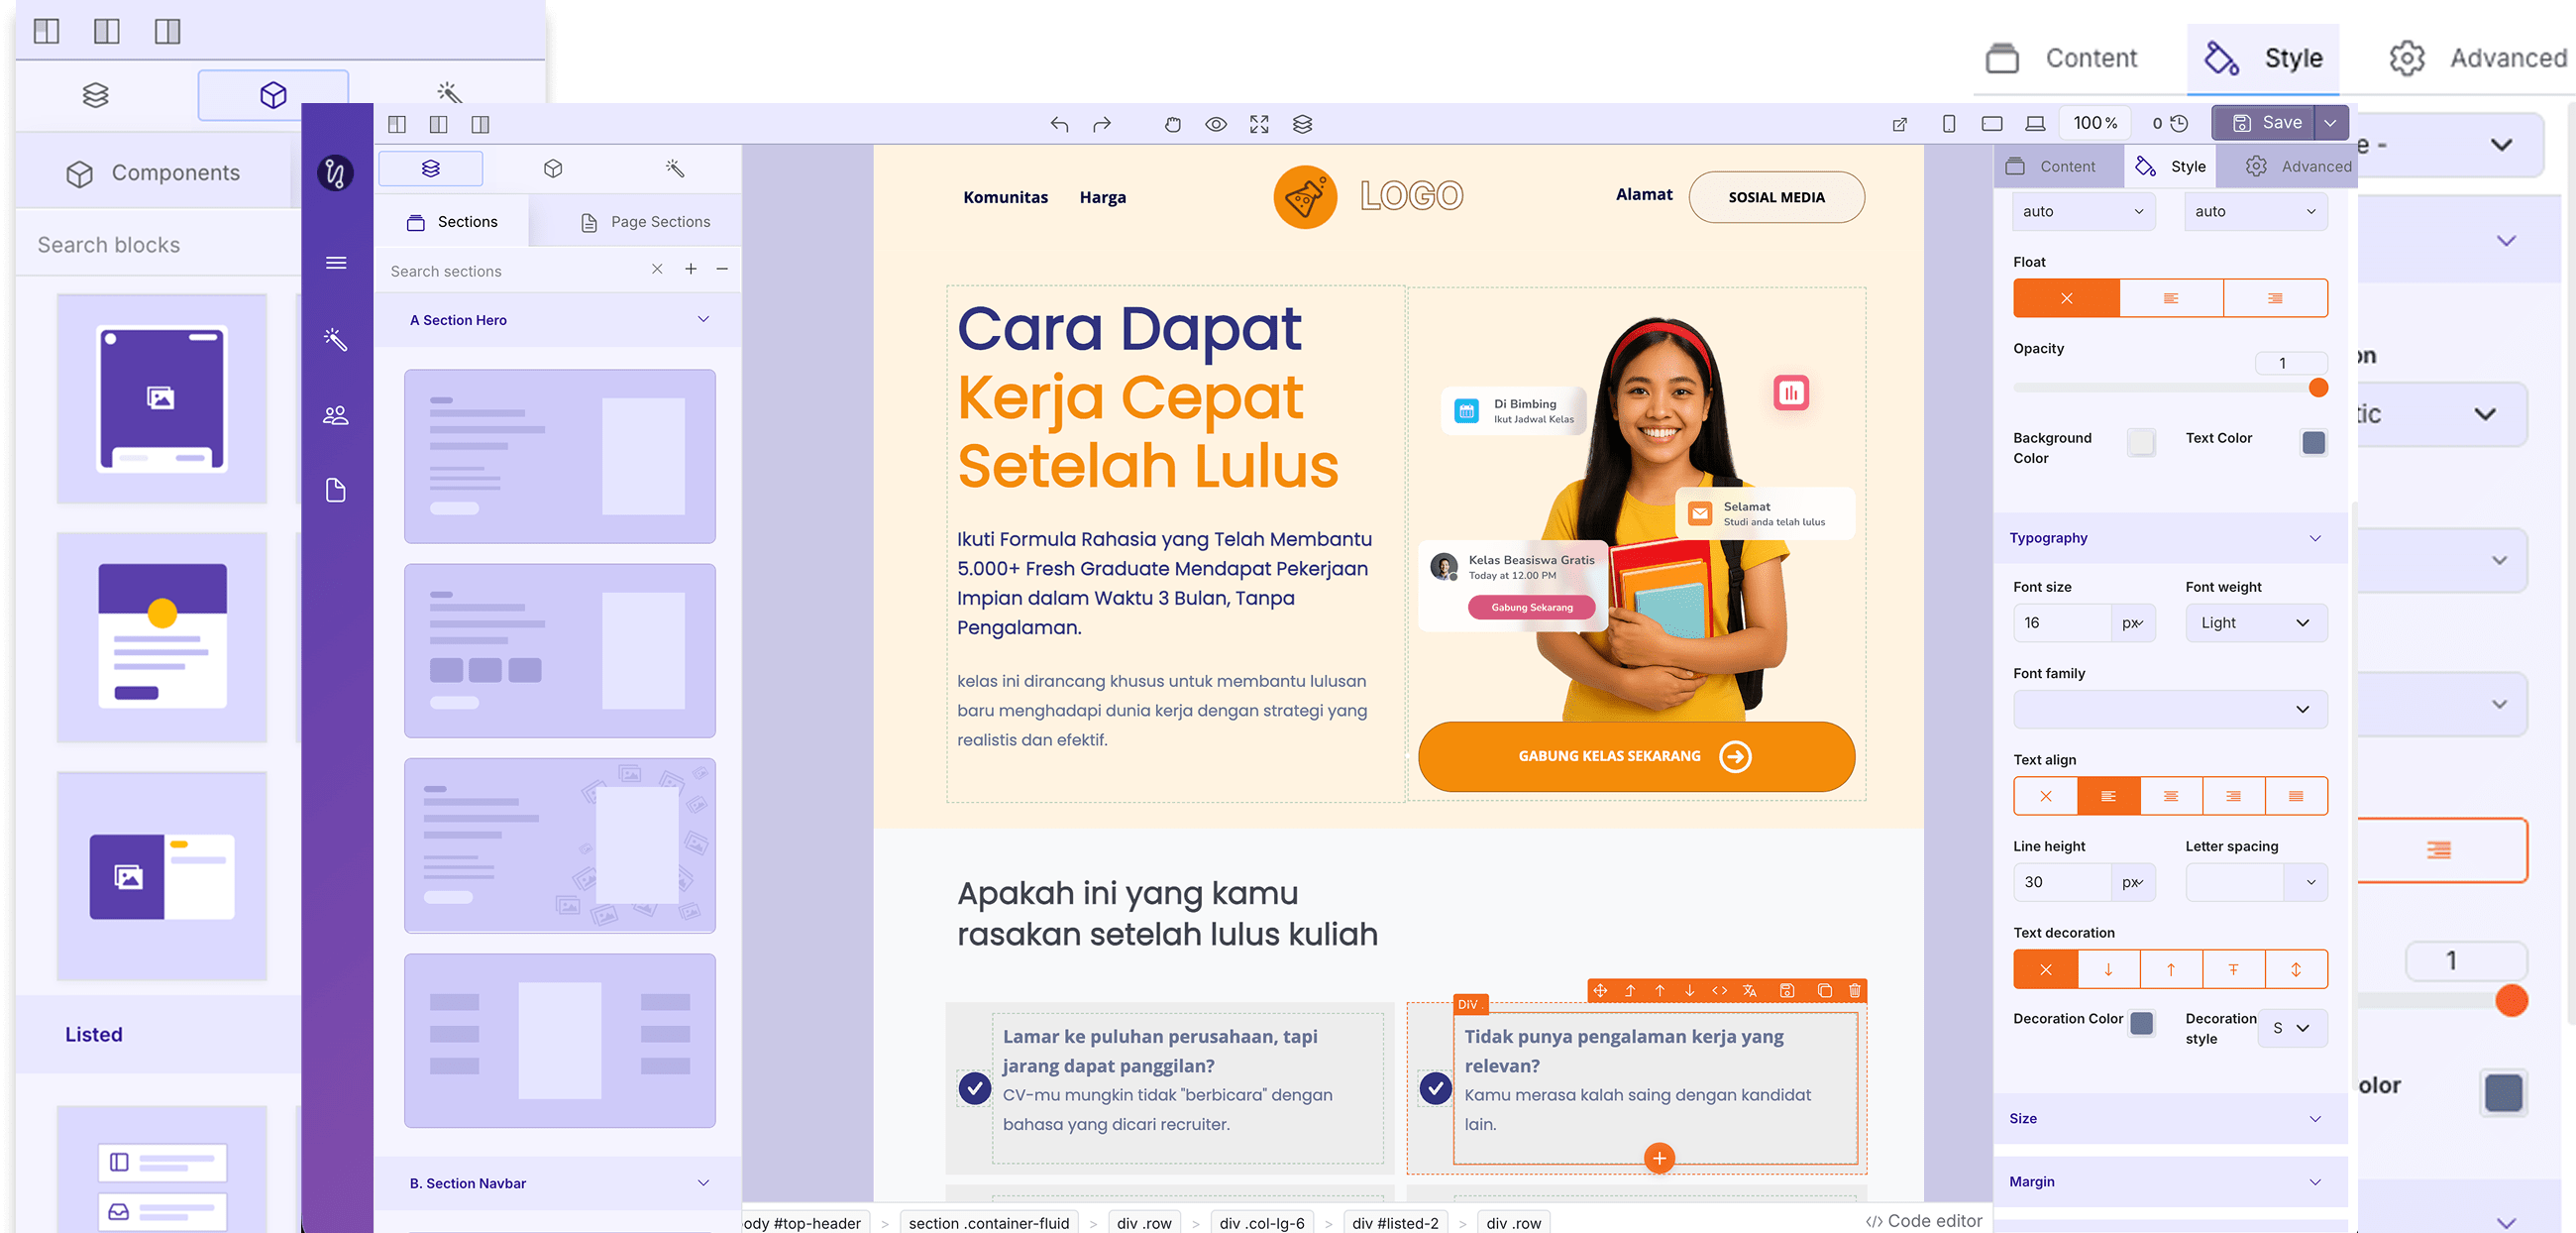Open the magic wand tool in the purple sidebar
This screenshot has width=2576, height=1233.
[x=336, y=340]
